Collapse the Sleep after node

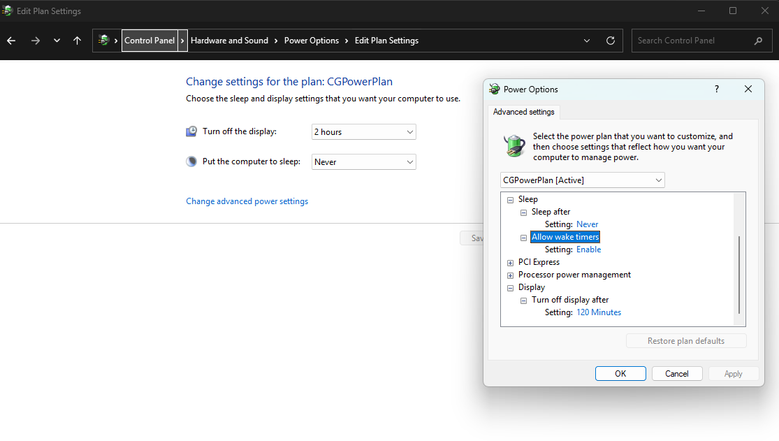coord(523,213)
